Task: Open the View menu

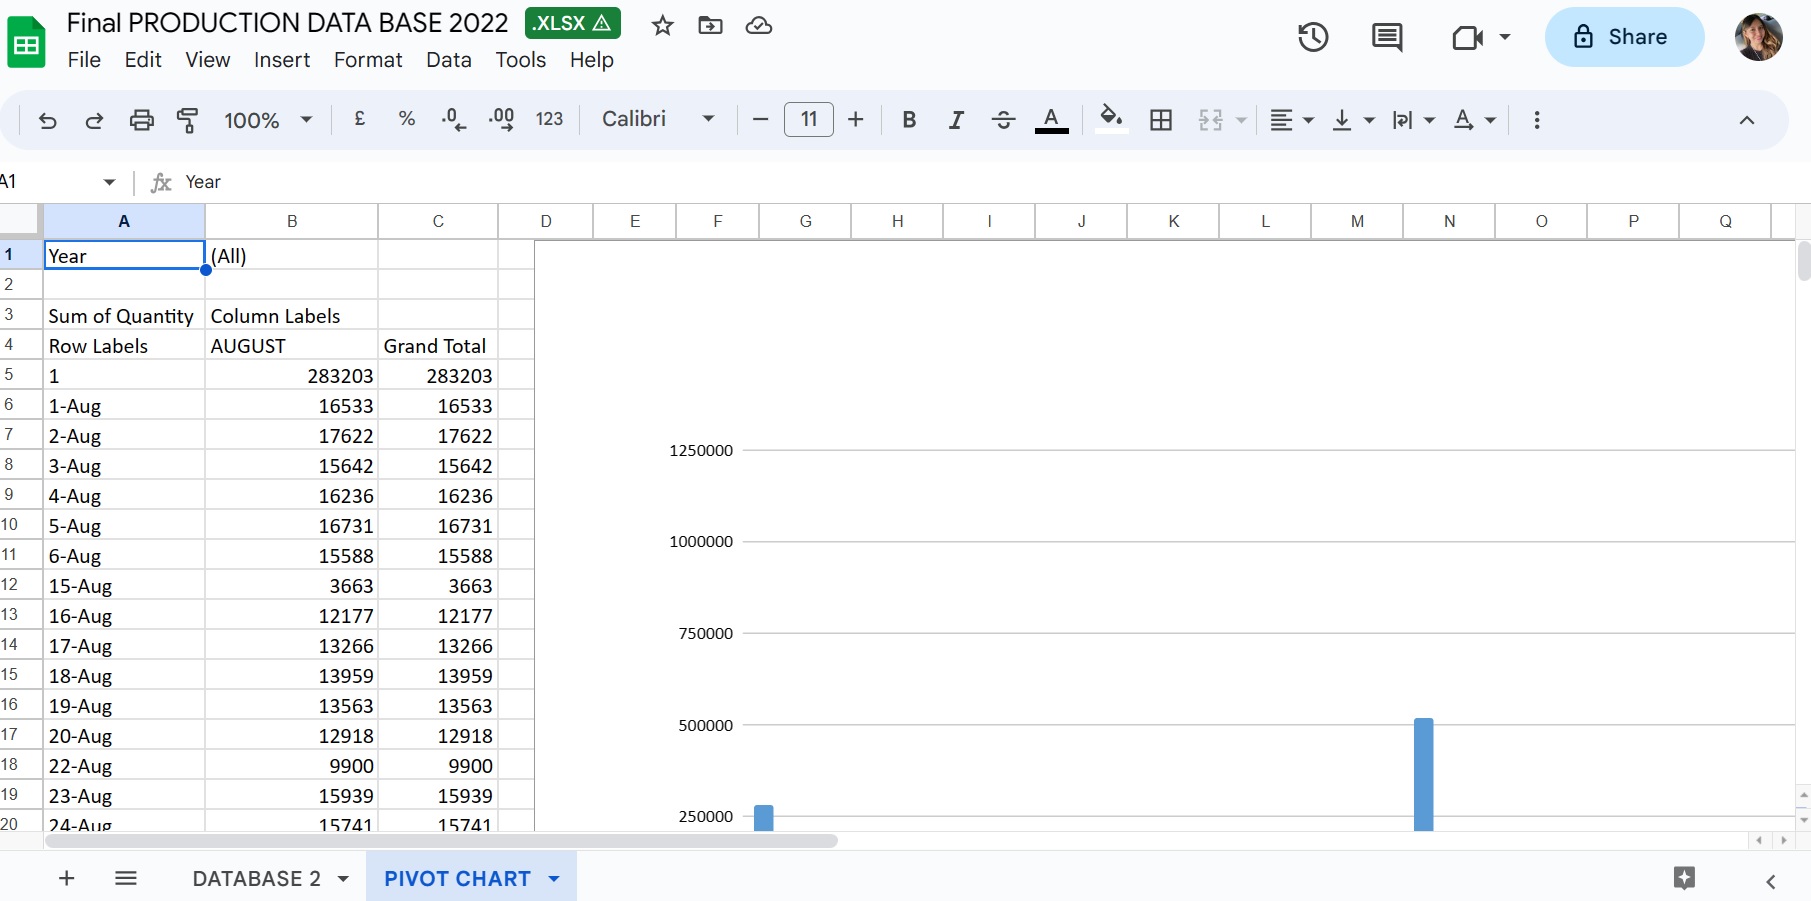Action: [x=208, y=60]
